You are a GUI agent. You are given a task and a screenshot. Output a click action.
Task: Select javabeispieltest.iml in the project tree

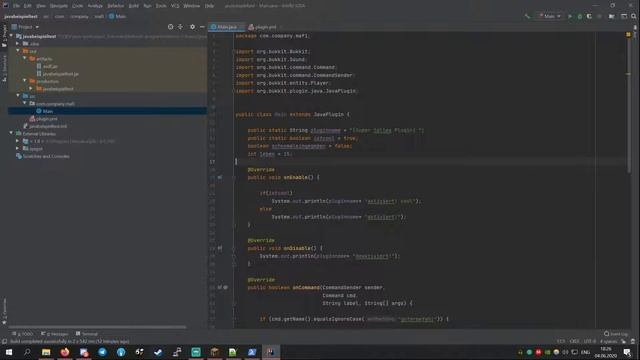(x=45, y=126)
